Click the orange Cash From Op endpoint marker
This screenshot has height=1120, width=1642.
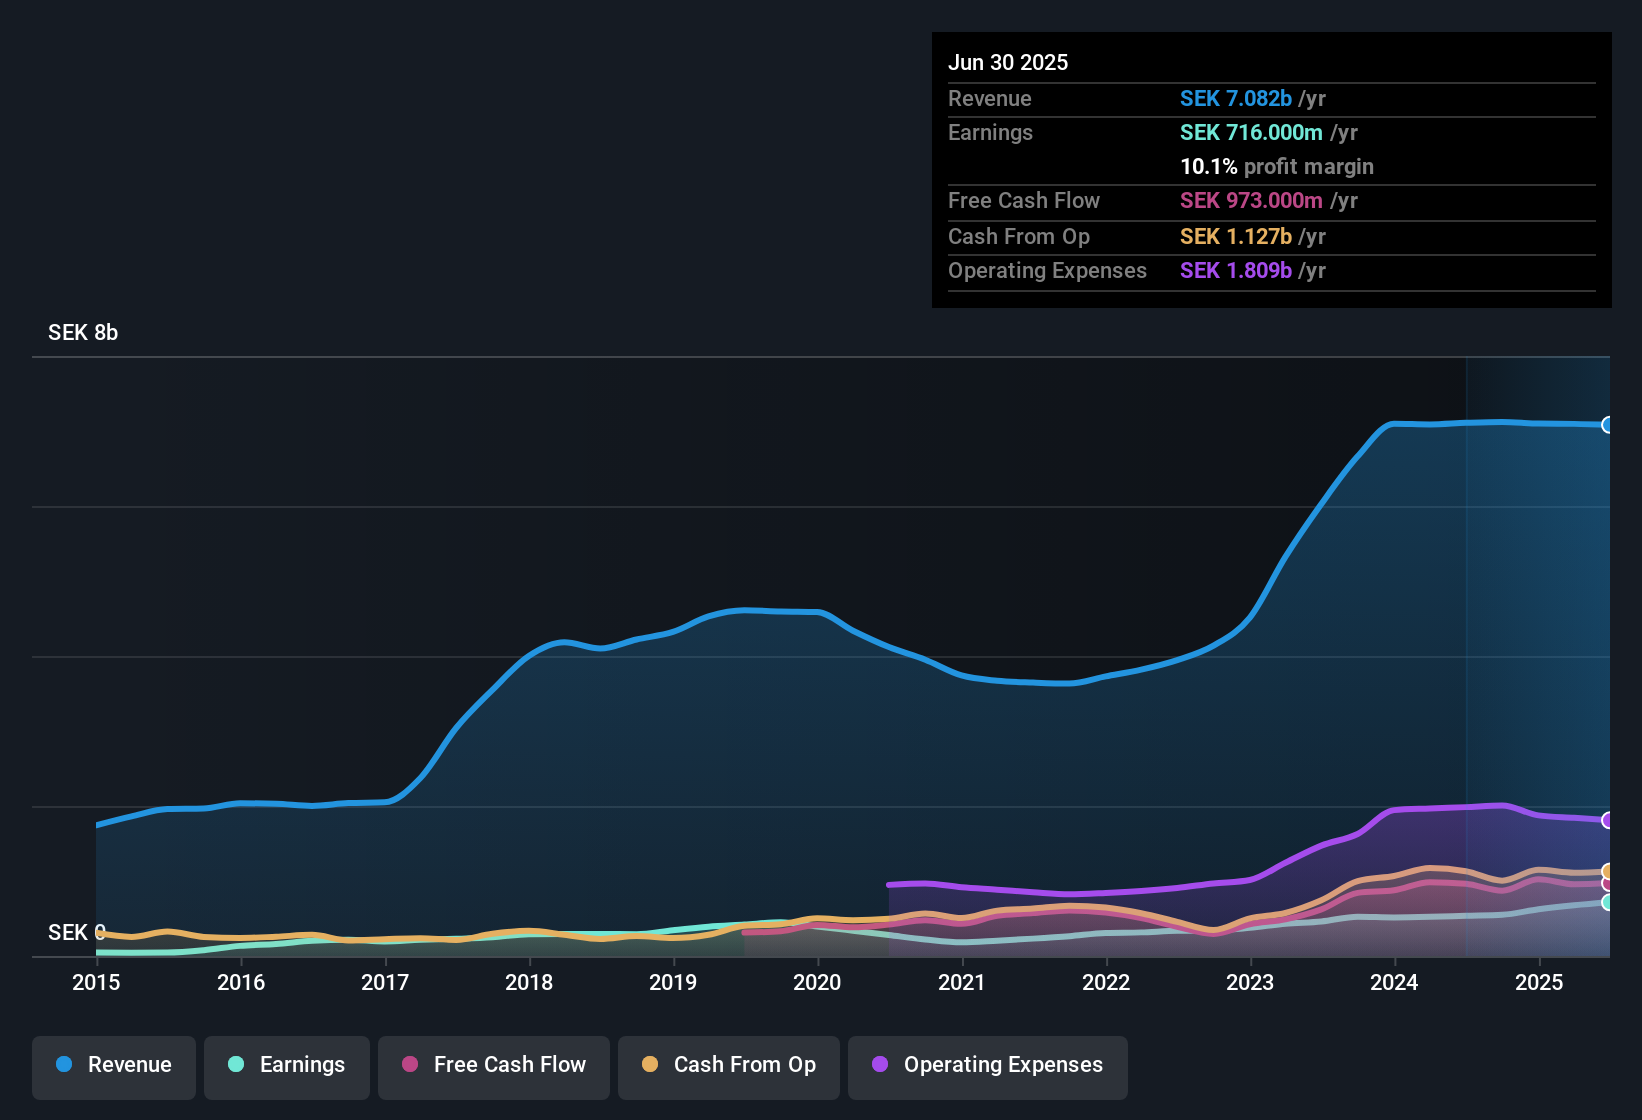[1608, 871]
